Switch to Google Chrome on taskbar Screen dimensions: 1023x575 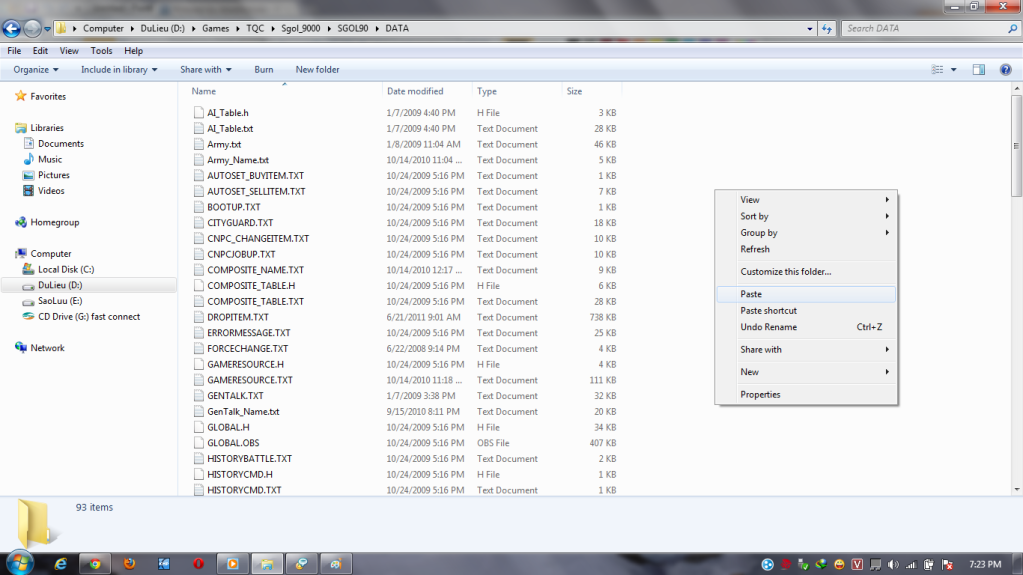(95, 564)
